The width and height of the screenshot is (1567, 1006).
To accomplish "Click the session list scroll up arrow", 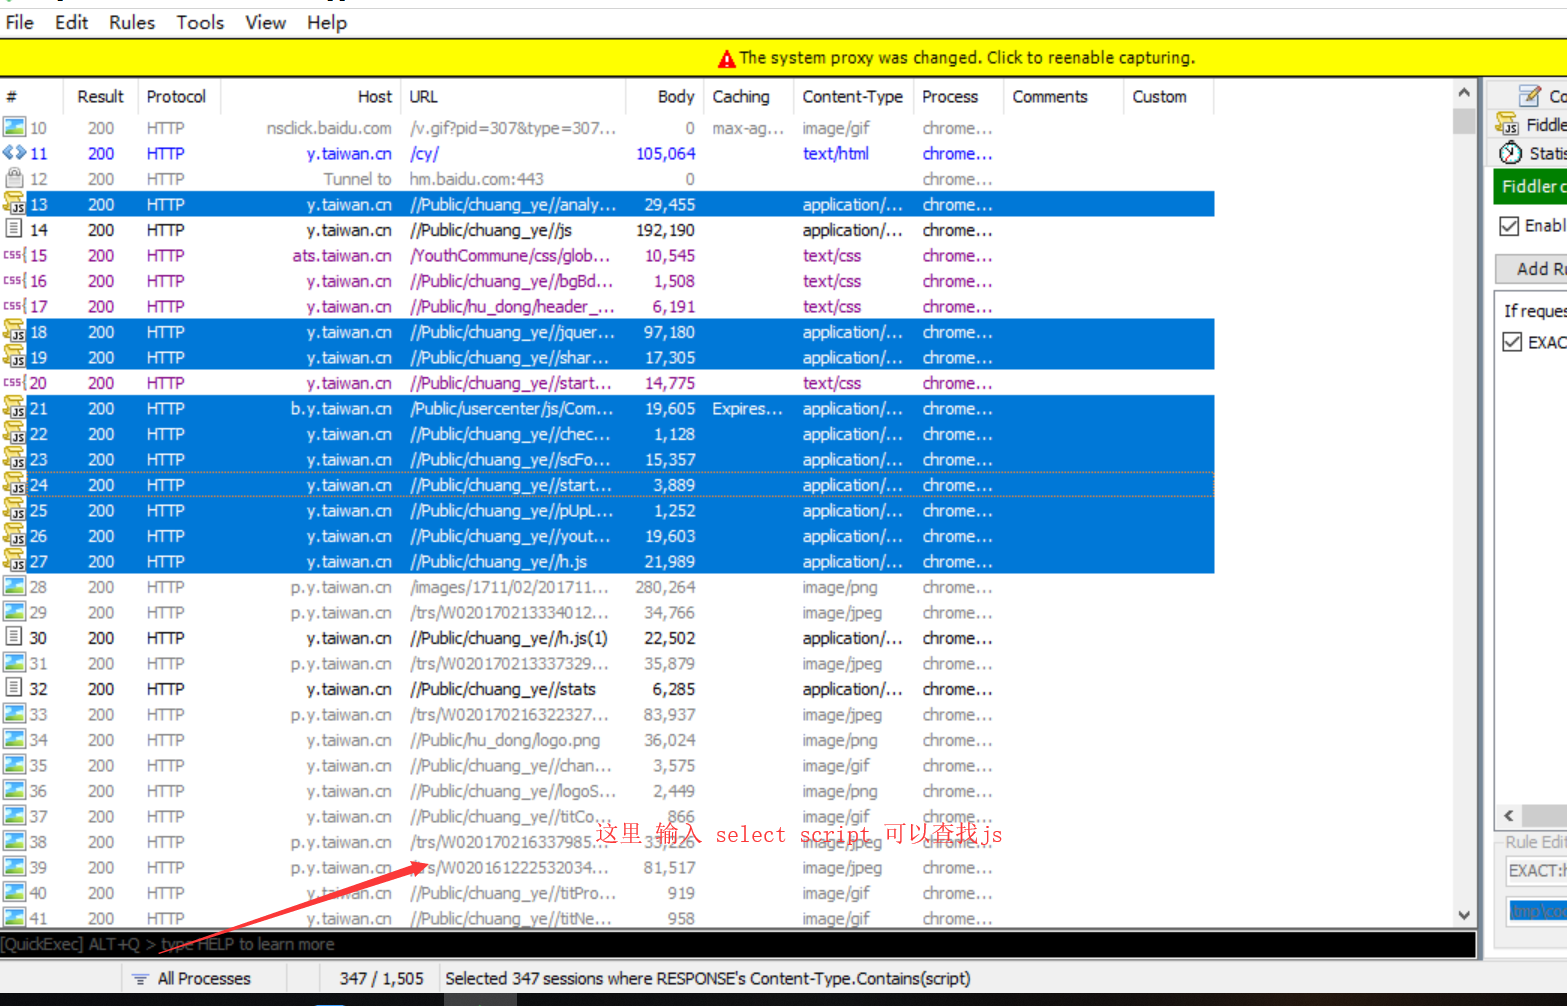I will pos(1464,93).
